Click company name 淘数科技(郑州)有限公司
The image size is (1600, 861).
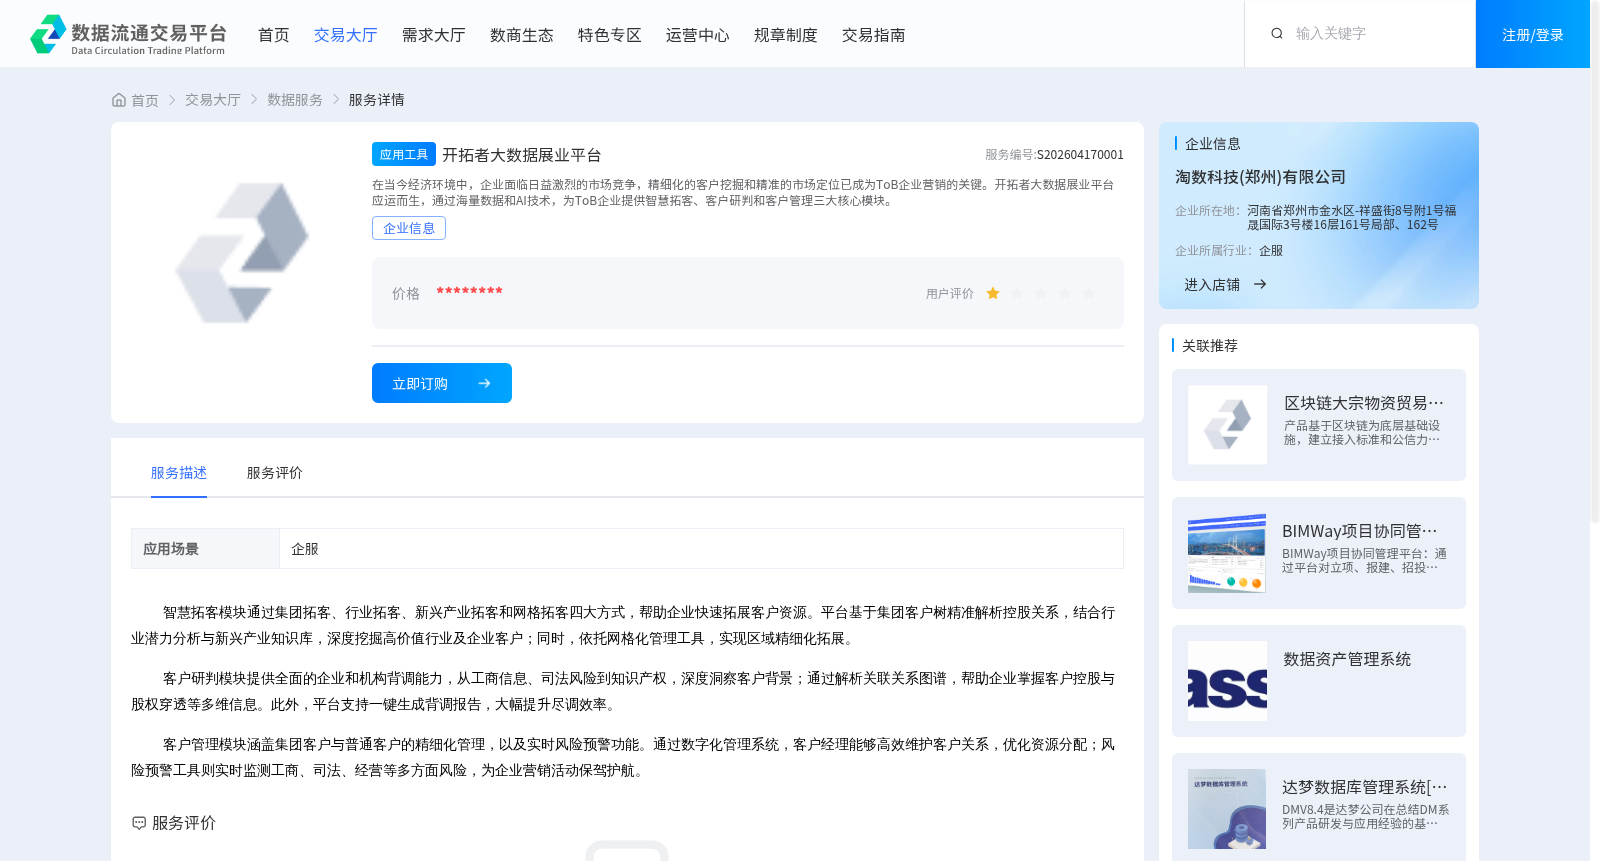coord(1260,177)
